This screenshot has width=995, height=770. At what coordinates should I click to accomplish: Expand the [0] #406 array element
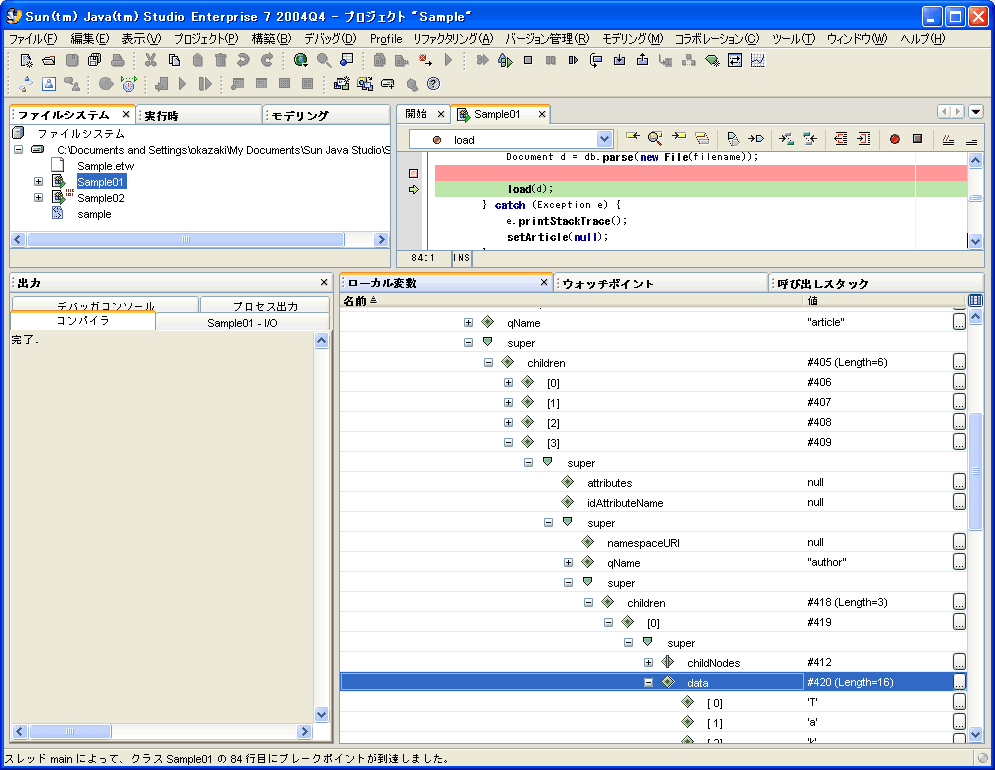point(508,382)
